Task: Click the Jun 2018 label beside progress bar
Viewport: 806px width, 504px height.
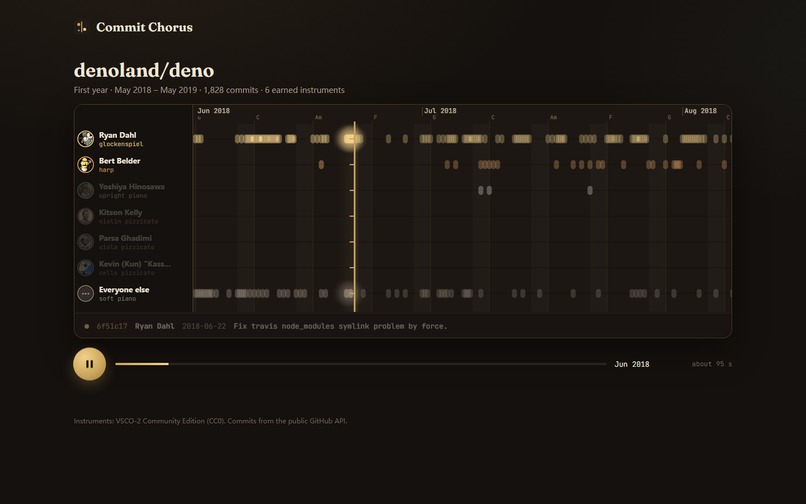Action: pos(632,364)
